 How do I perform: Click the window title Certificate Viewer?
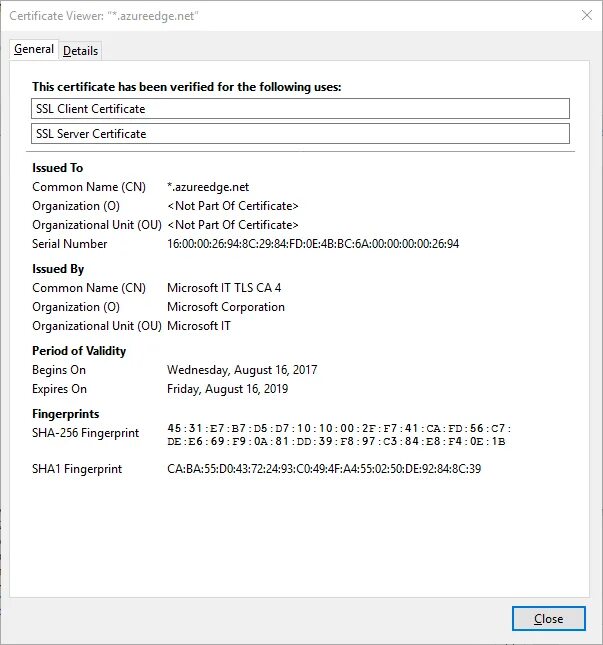104,16
